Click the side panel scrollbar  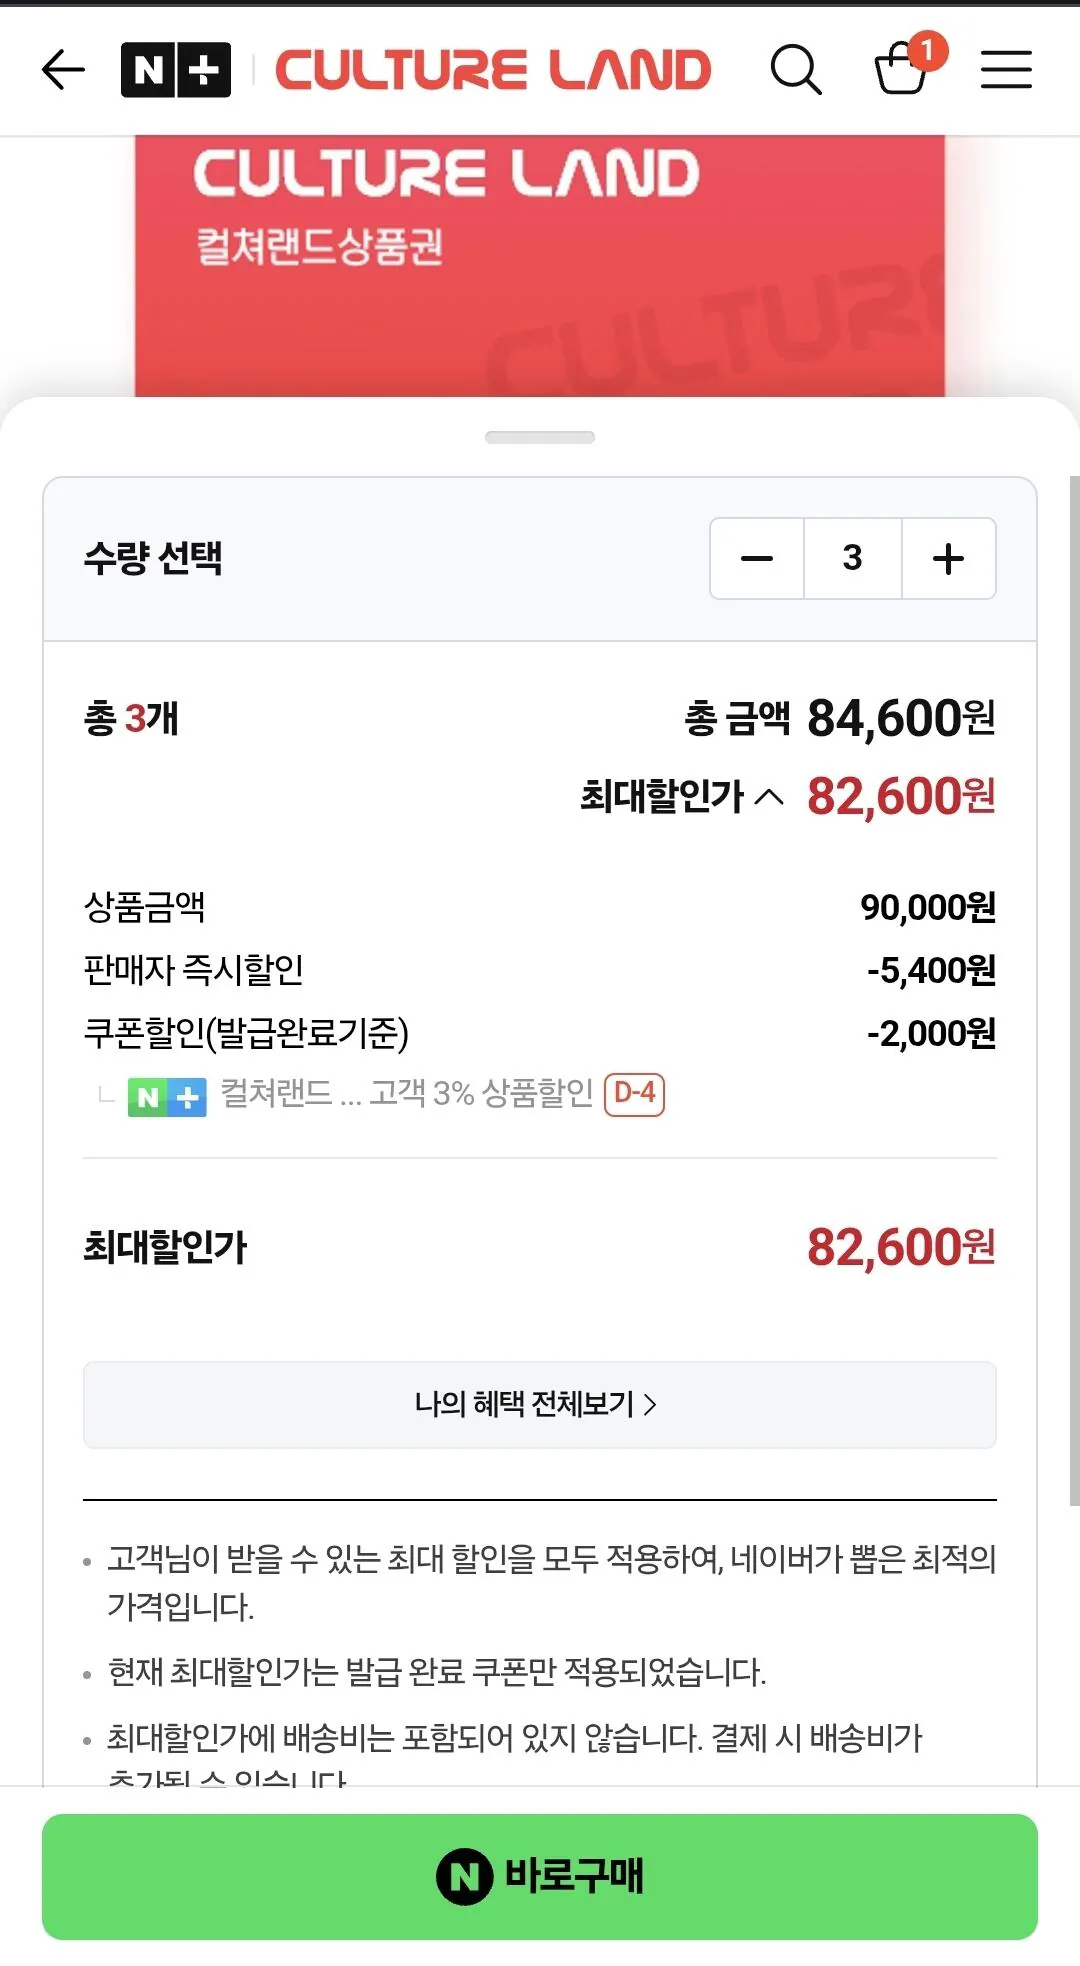pos(1074,990)
